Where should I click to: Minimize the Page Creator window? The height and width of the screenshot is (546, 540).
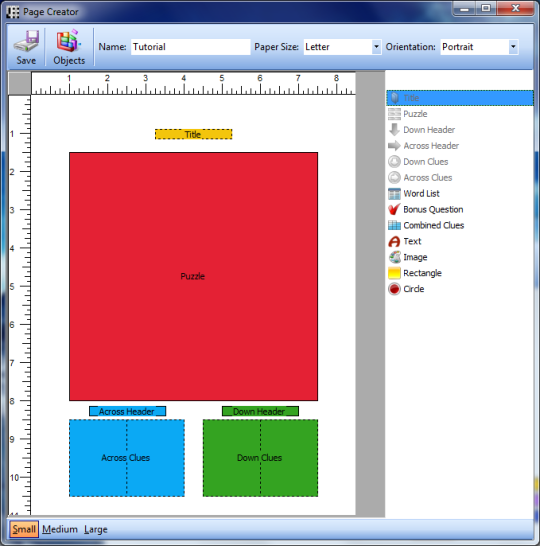pos(464,8)
